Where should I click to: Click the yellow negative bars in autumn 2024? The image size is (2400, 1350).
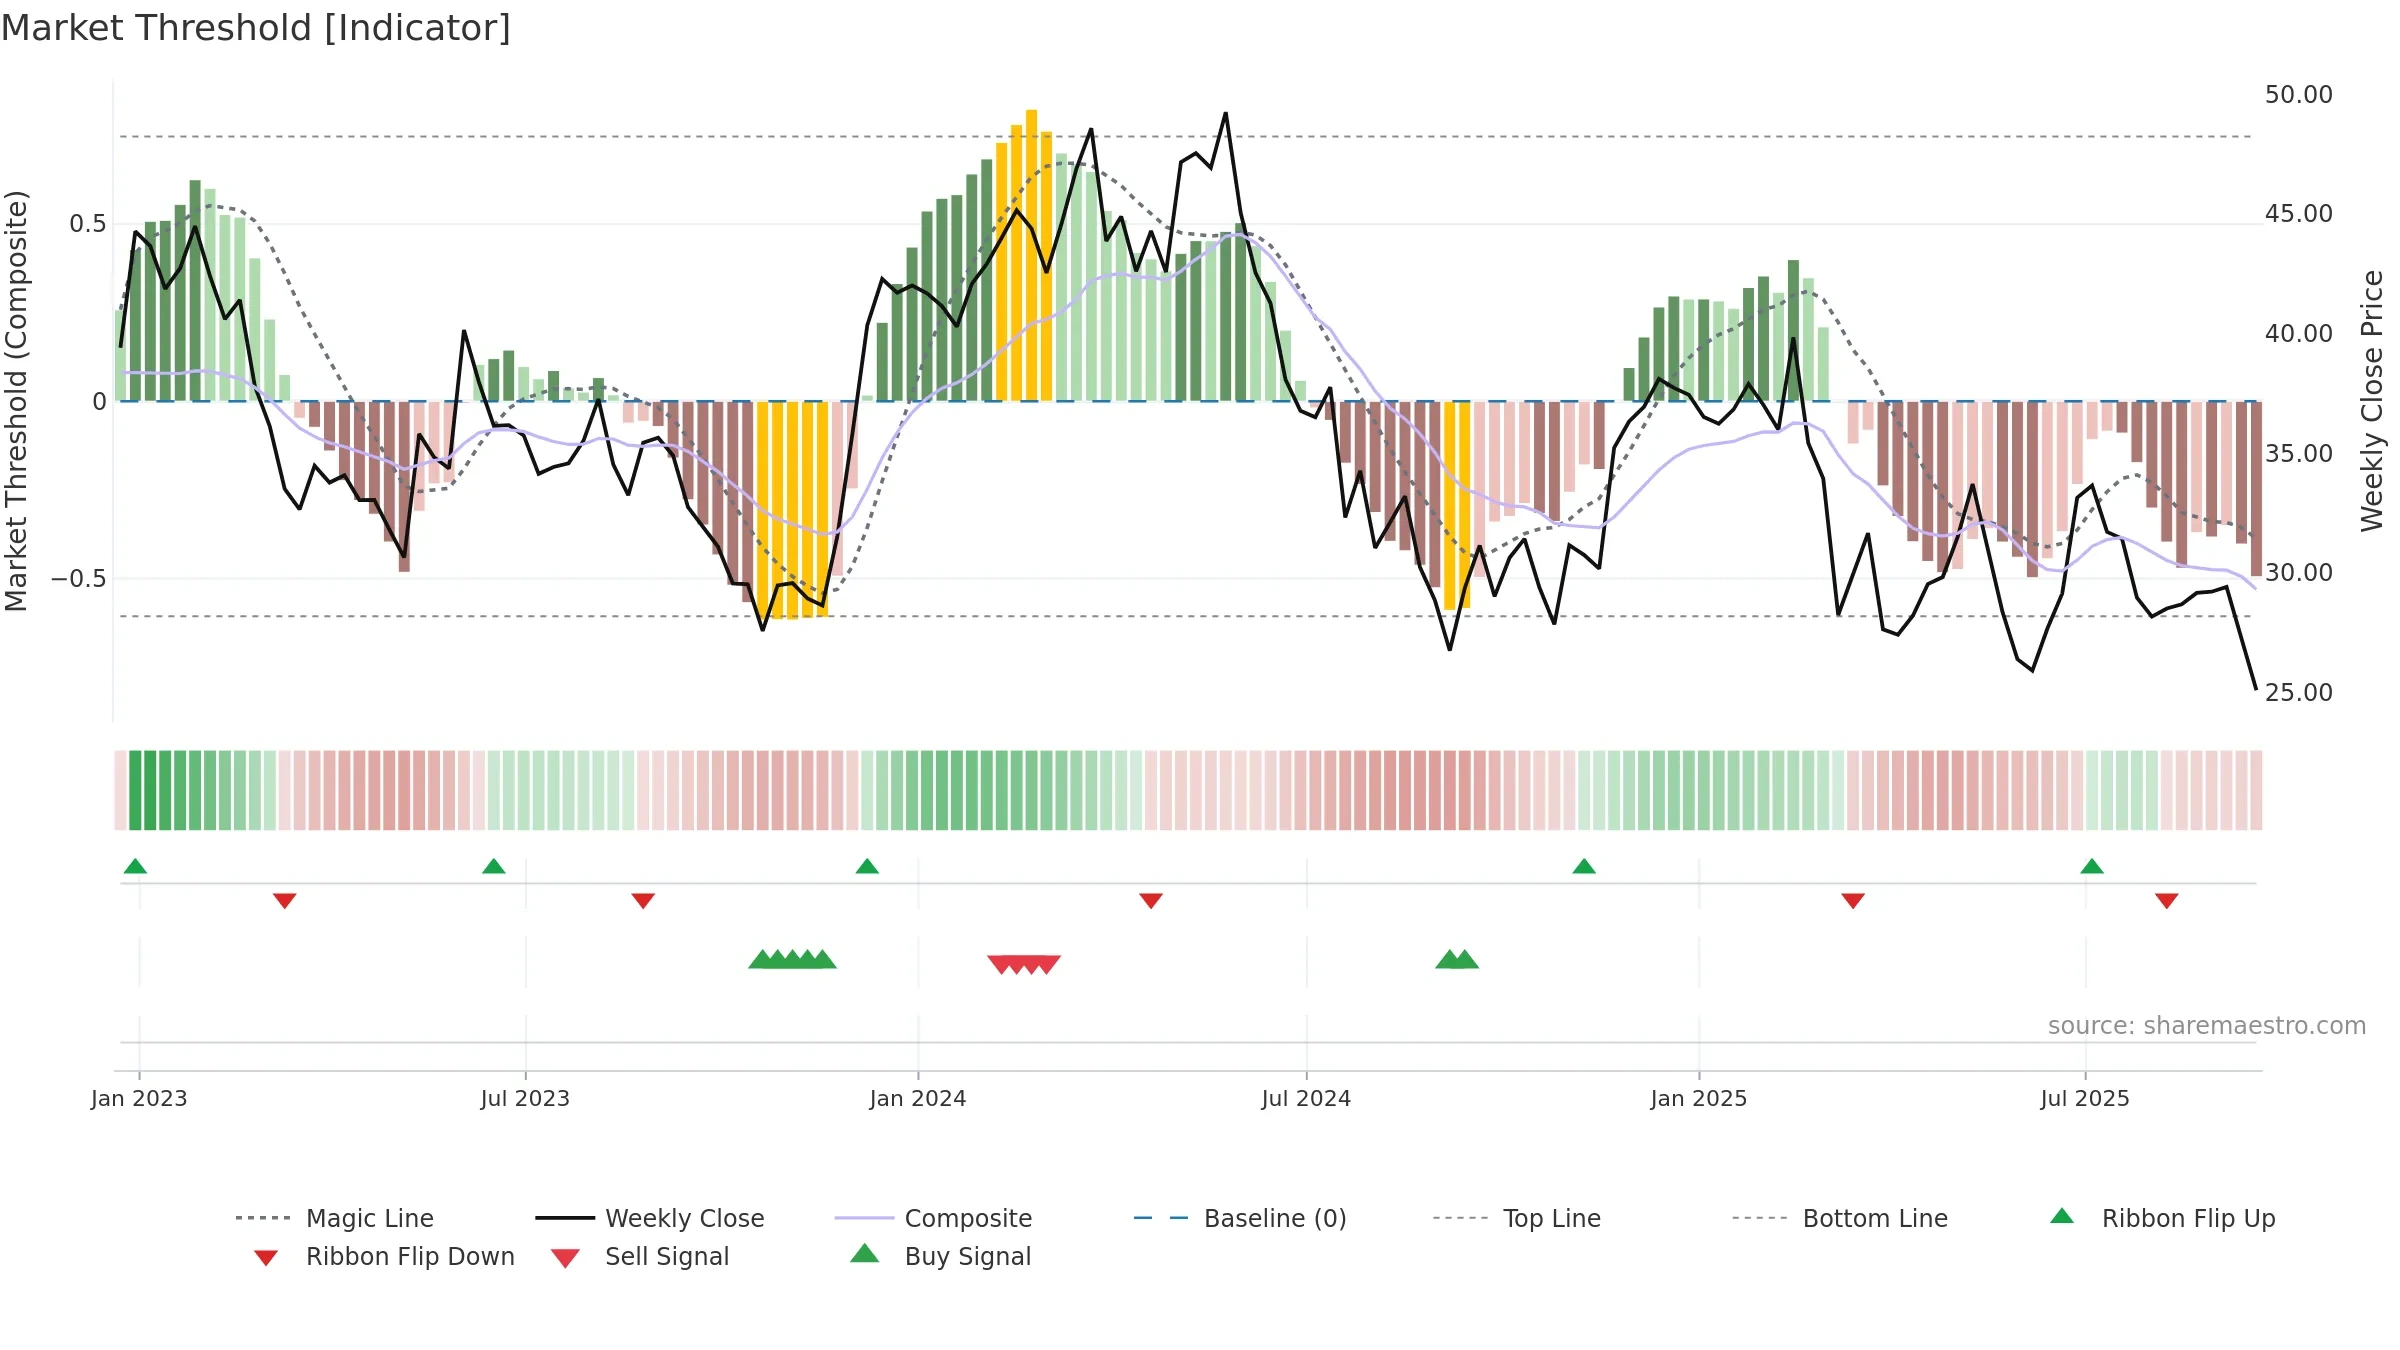click(1457, 505)
